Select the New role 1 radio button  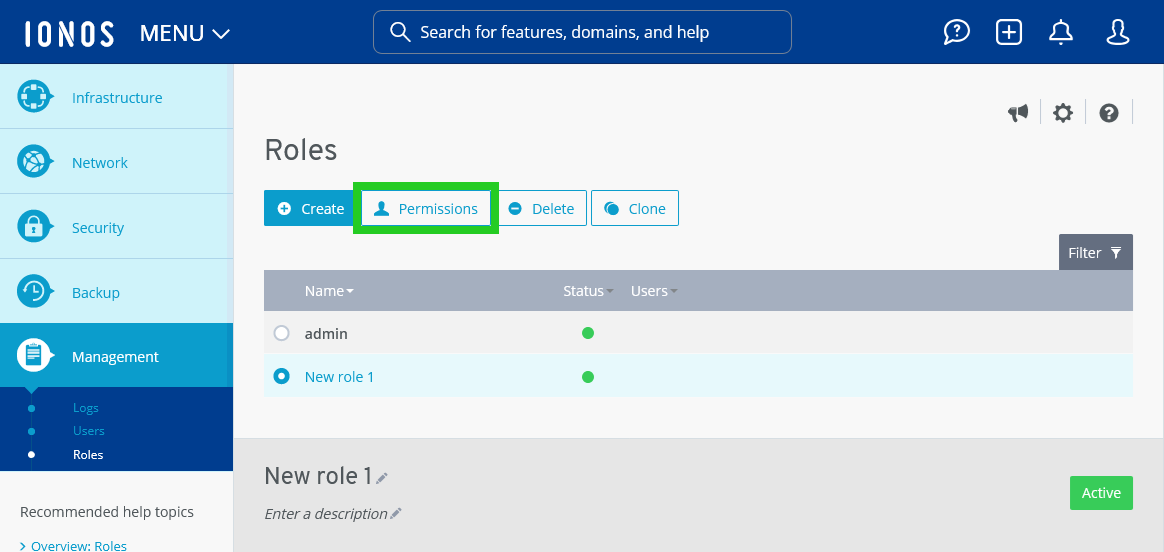281,376
